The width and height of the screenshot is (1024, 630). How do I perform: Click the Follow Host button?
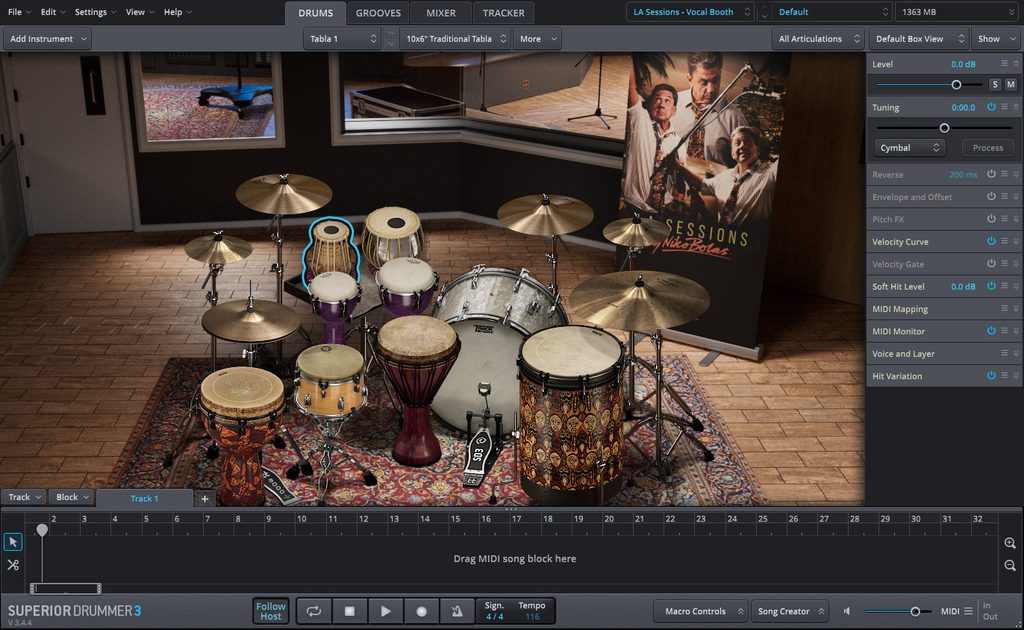tap(271, 611)
